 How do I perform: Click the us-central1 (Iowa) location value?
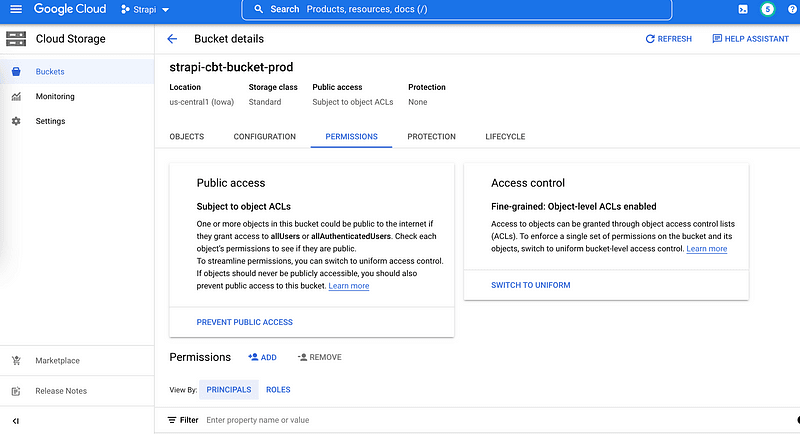click(202, 102)
